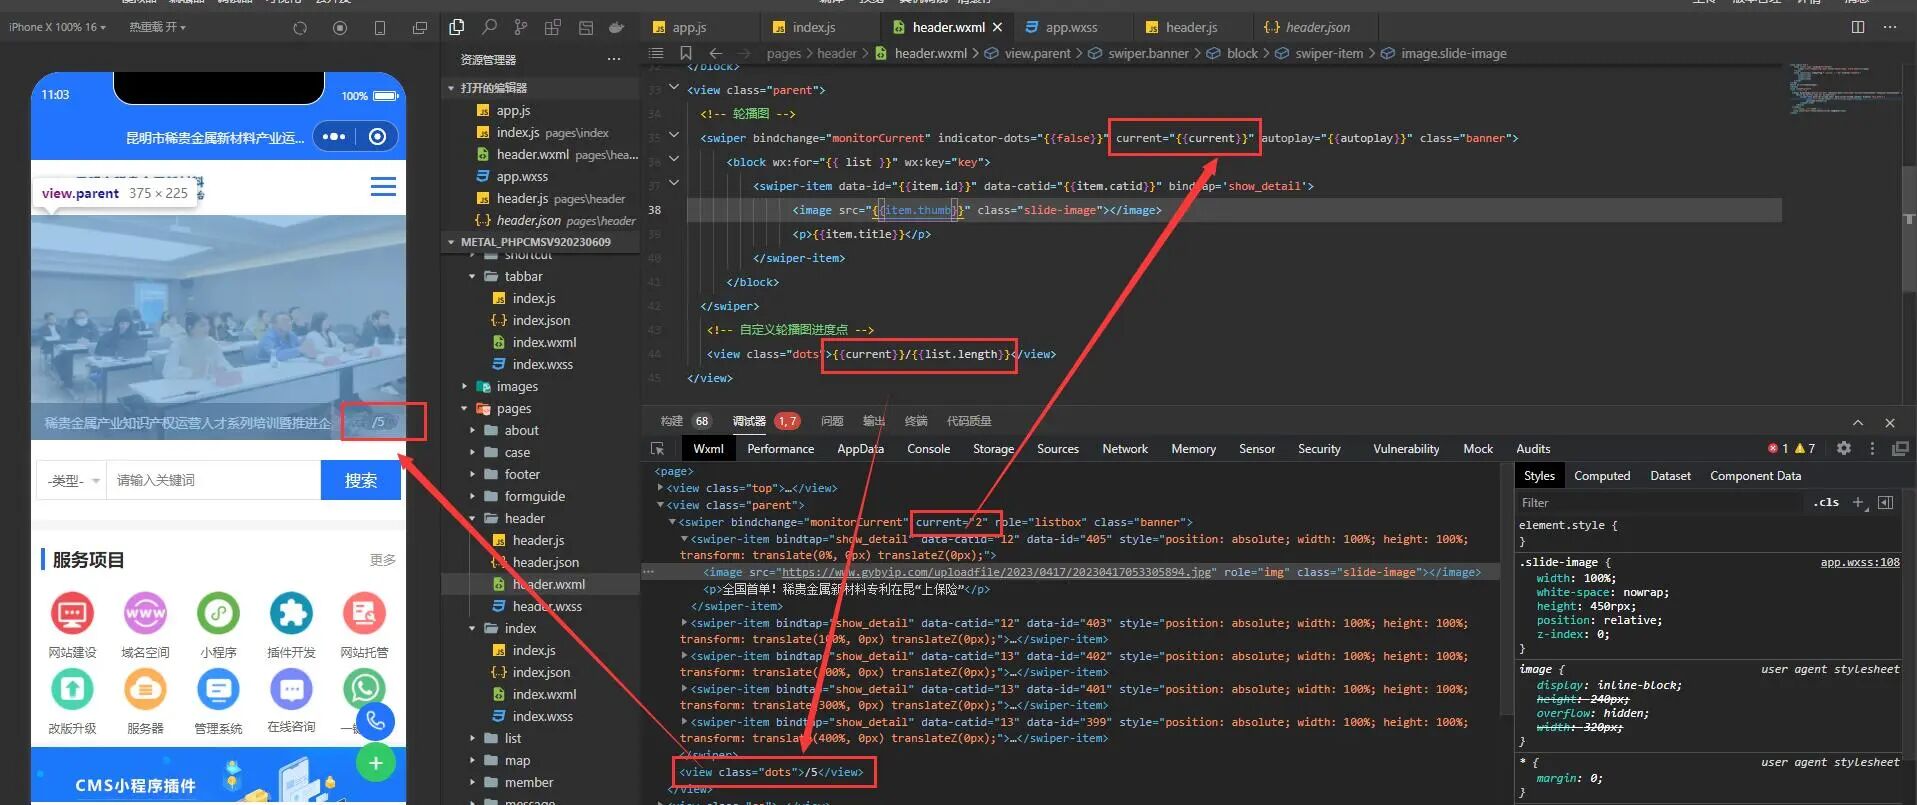Viewport: 1917px width, 805px height.
Task: Toggle the styles sidebar pane icon
Action: 1885,502
